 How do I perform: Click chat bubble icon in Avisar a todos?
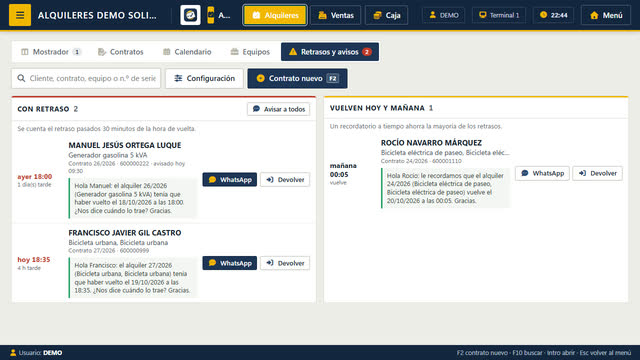256,109
